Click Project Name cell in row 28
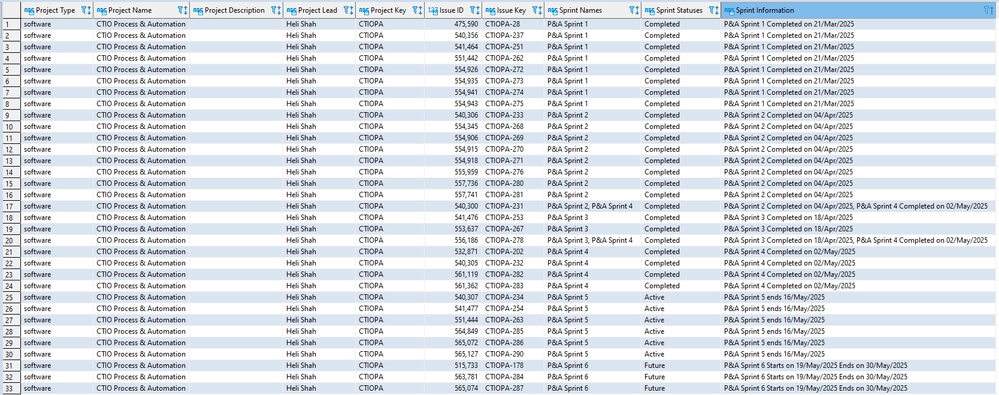The width and height of the screenshot is (999, 395). pyautogui.click(x=141, y=331)
